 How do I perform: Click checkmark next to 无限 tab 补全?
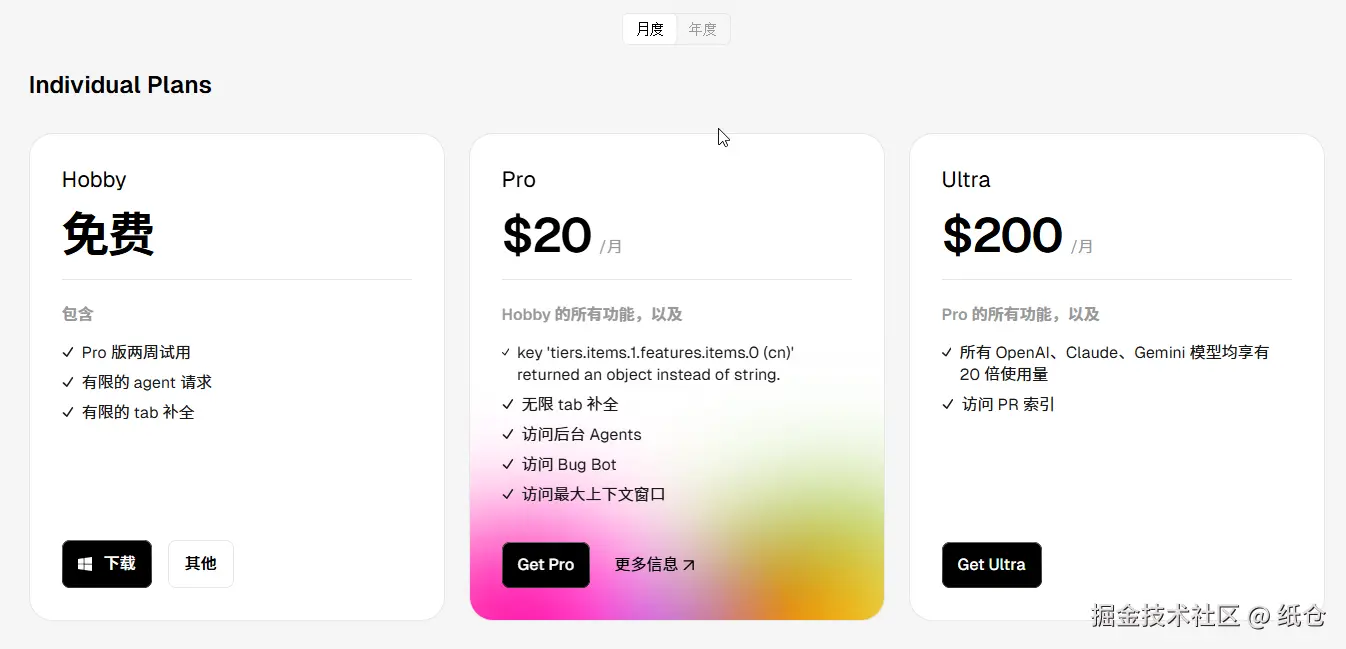point(508,405)
